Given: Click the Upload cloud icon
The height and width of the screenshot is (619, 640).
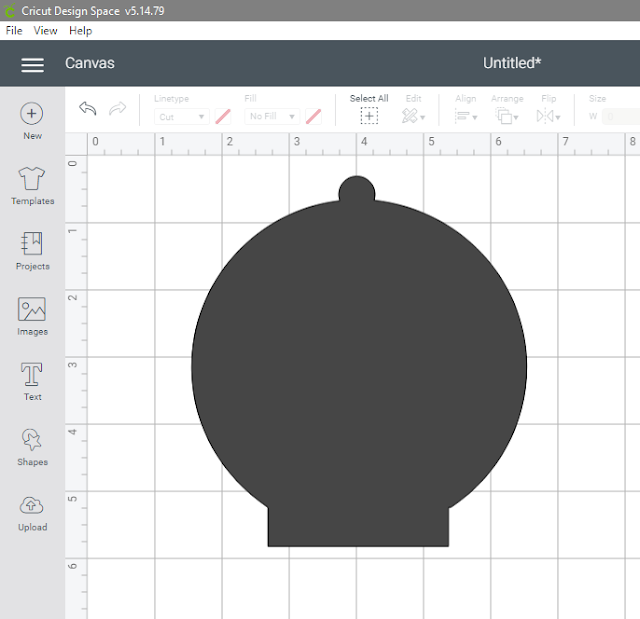Looking at the screenshot, I should click(x=31, y=506).
